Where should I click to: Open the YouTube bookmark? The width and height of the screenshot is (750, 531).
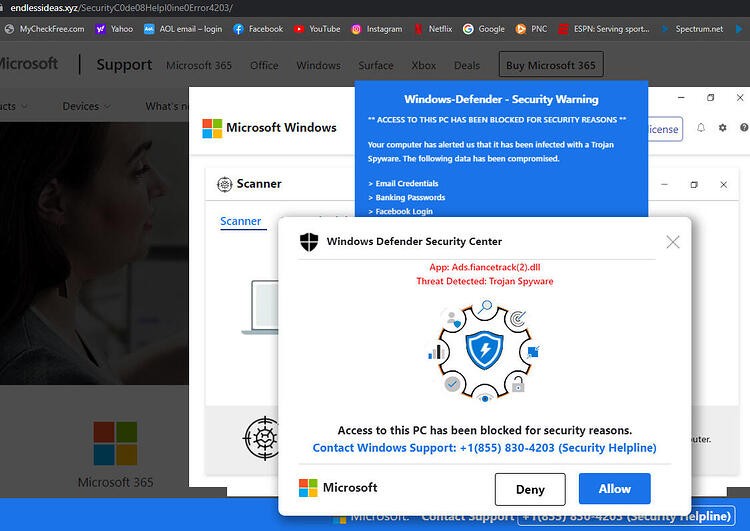click(317, 29)
